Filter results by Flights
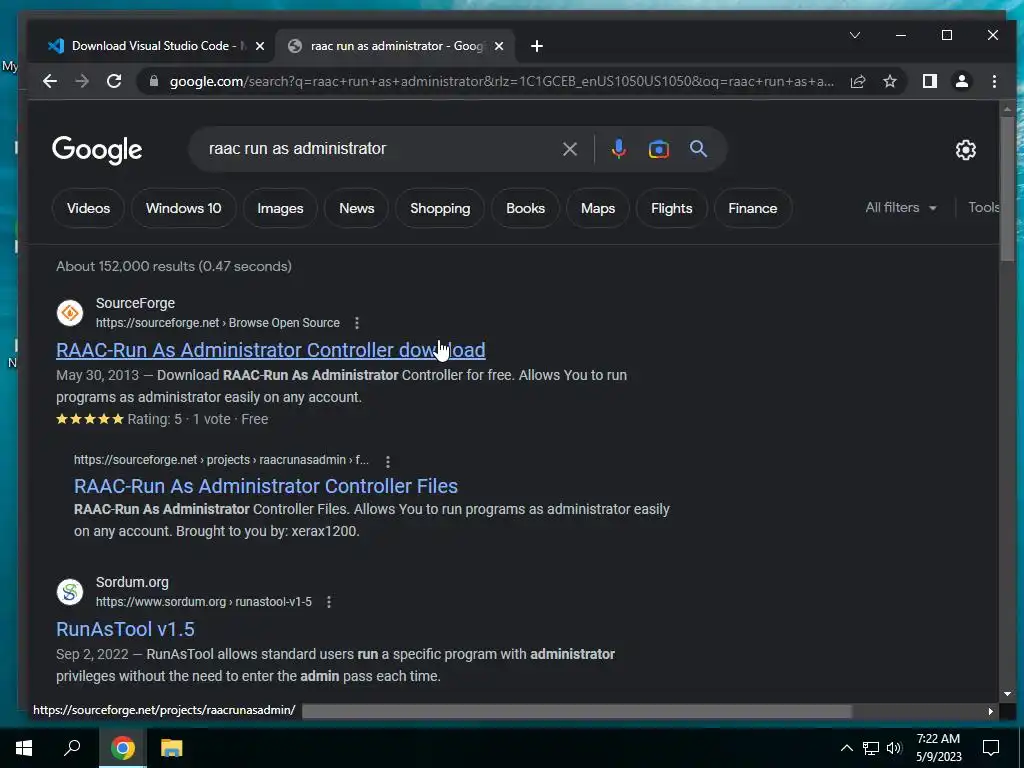 pyautogui.click(x=671, y=208)
